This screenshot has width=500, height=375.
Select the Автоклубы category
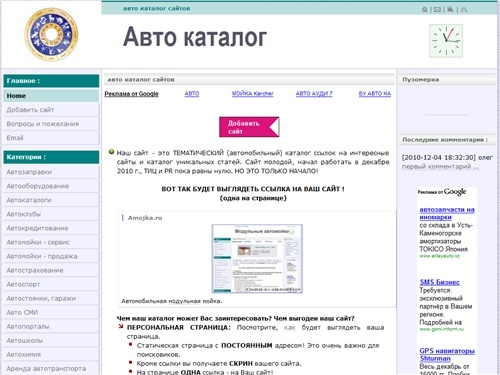point(51,214)
